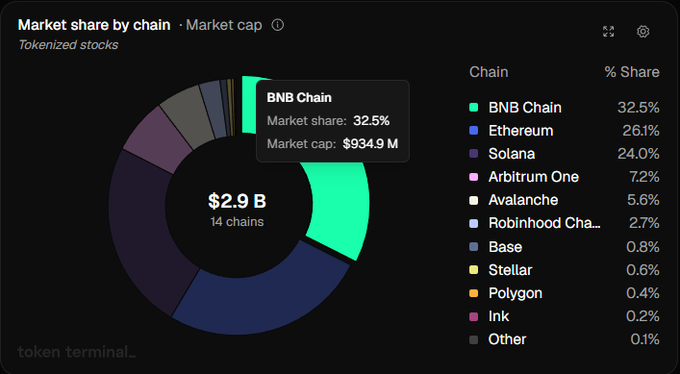Click the 32.5% share value in legend
680x374 pixels.
[638, 108]
